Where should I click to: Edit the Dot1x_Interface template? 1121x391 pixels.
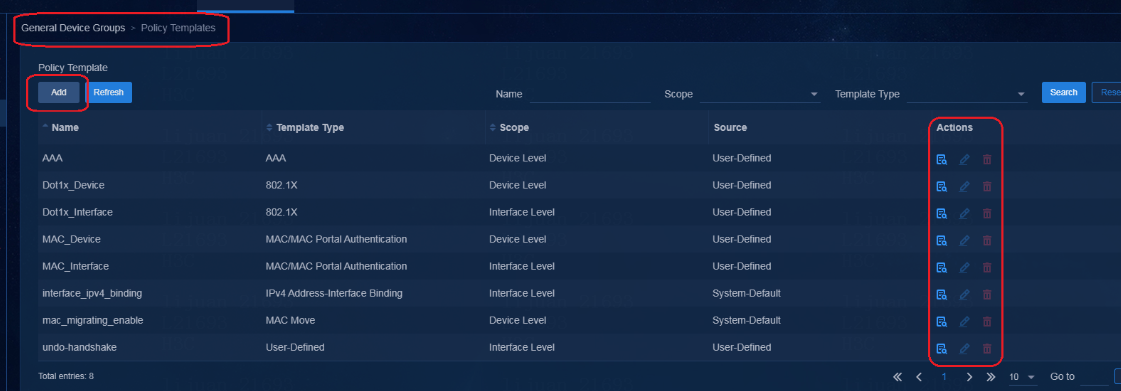964,213
